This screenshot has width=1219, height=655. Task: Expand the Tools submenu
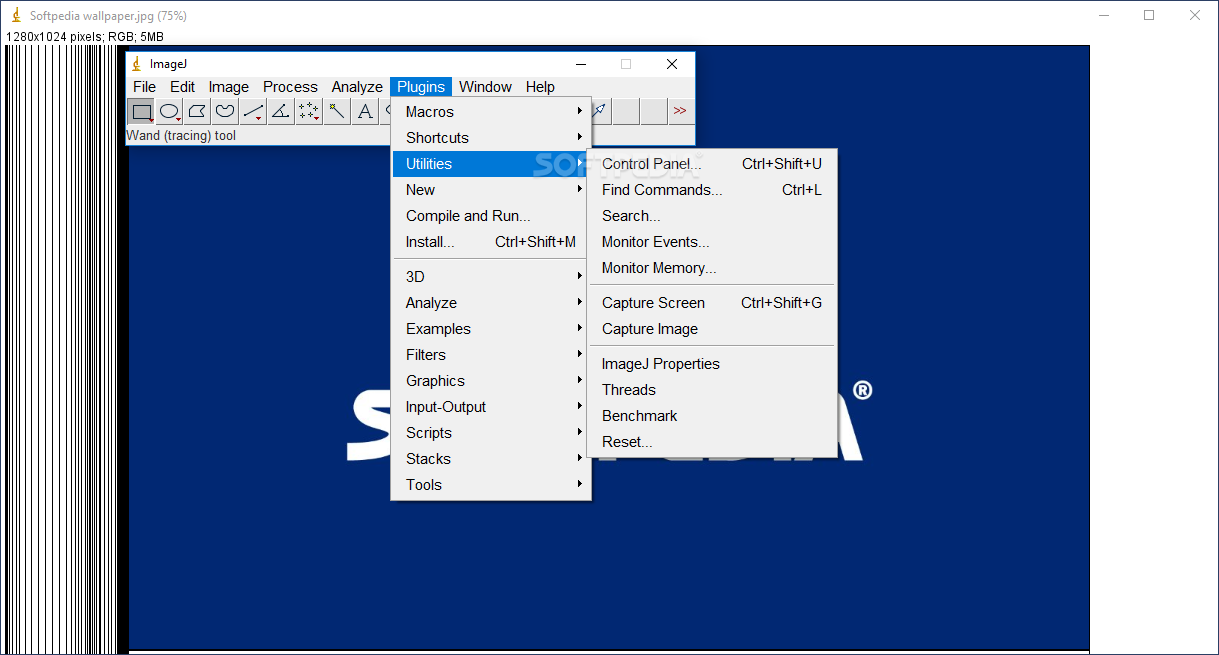coord(491,485)
